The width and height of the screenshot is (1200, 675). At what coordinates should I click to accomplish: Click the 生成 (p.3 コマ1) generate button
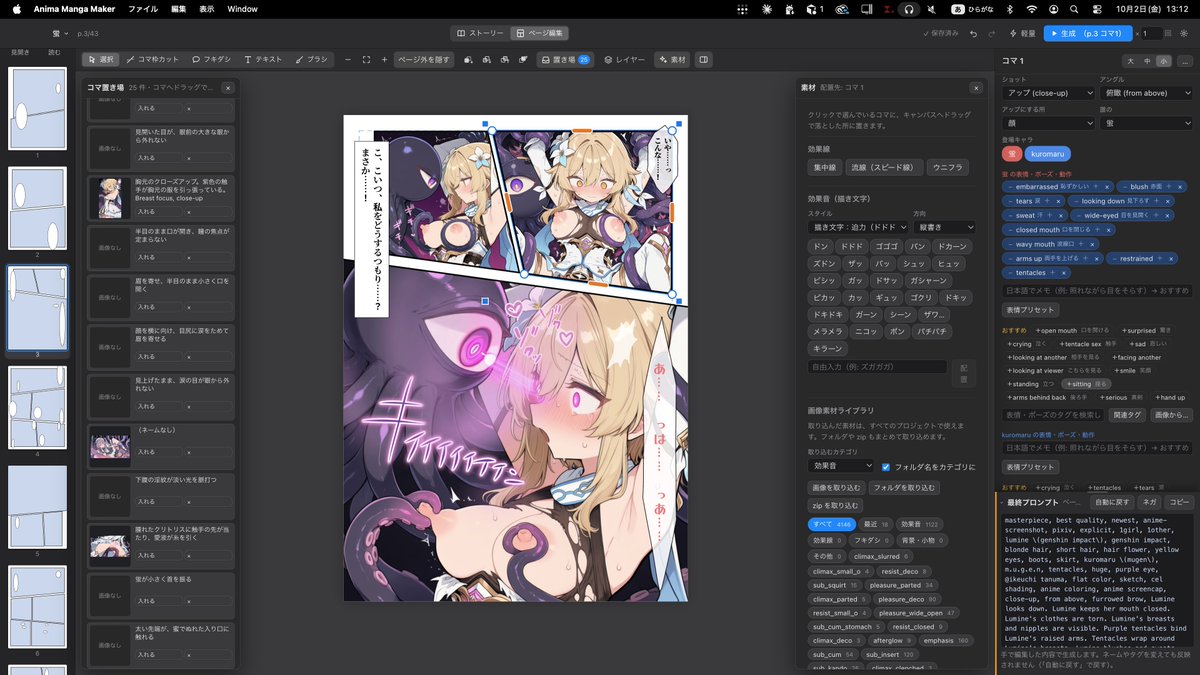pos(1087,33)
